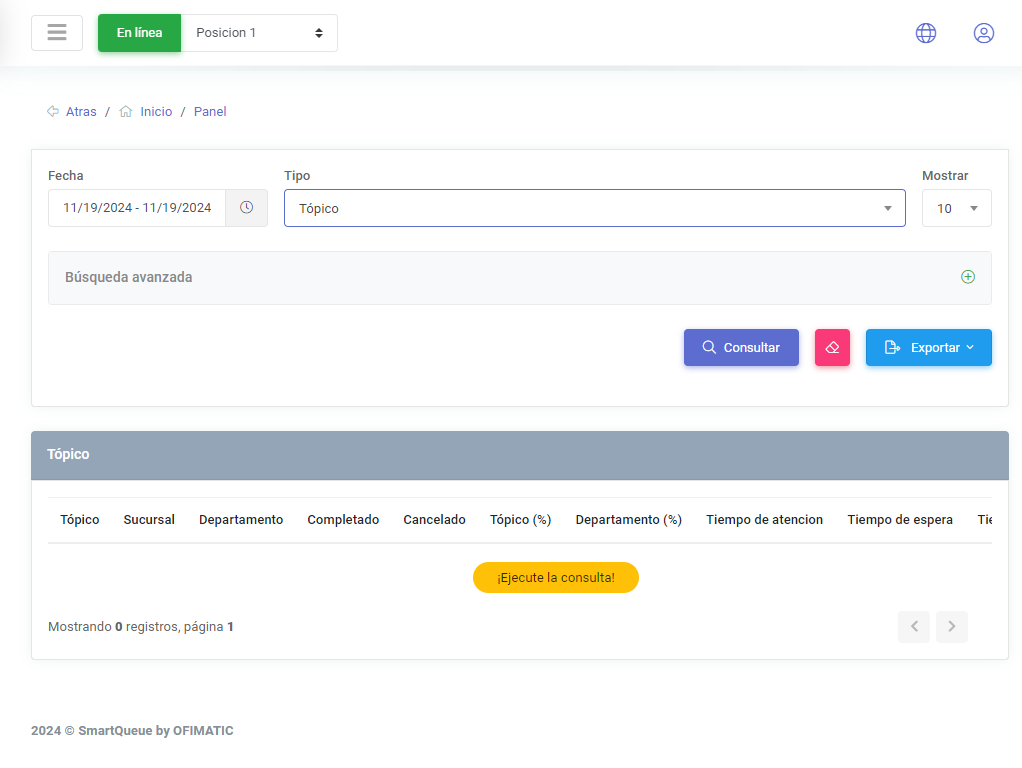Screen dimensions: 1022x768
Task: Click the green plus icon in Búsqueda avanzada
Action: click(967, 277)
